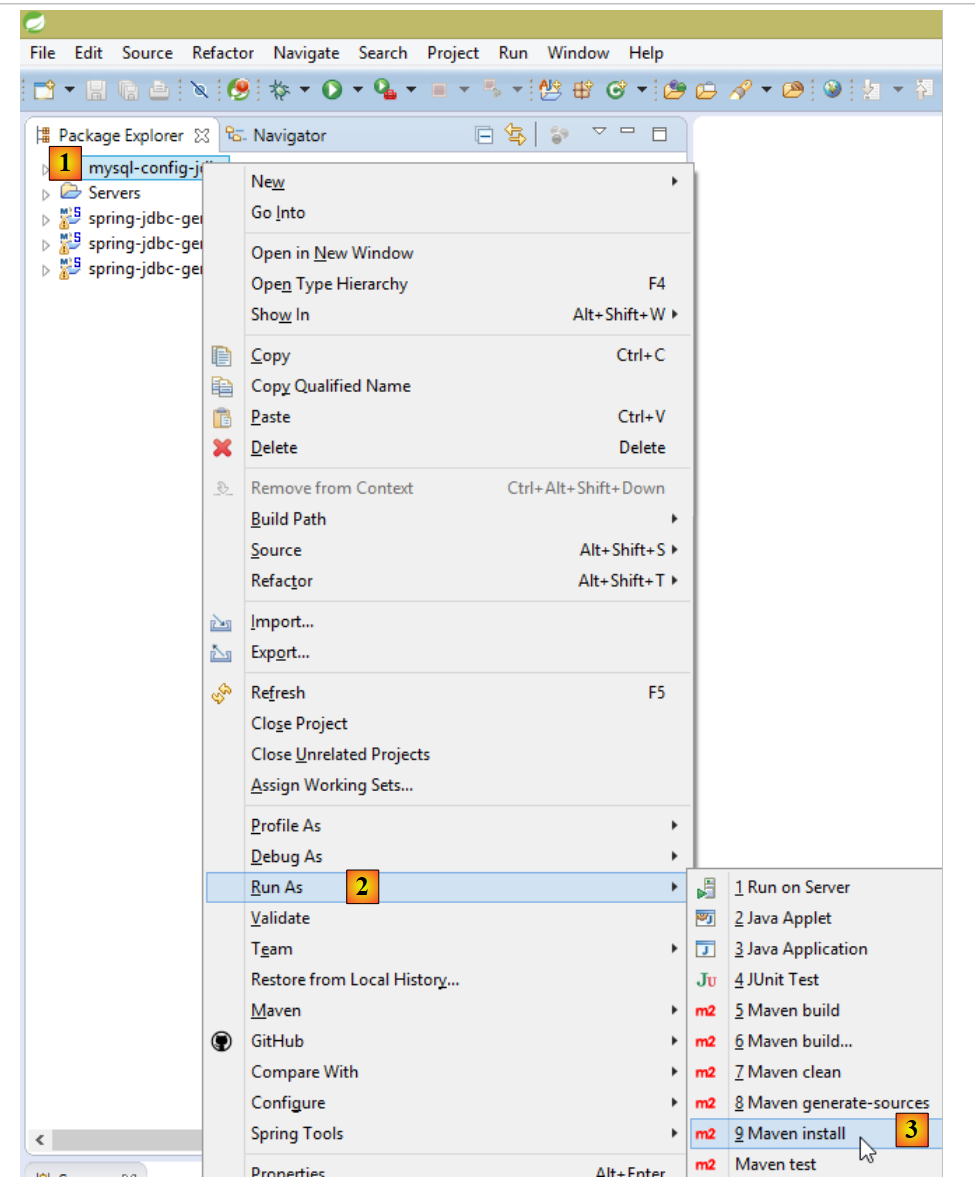Click the horizontal scrollbar left arrow

coord(39,1140)
